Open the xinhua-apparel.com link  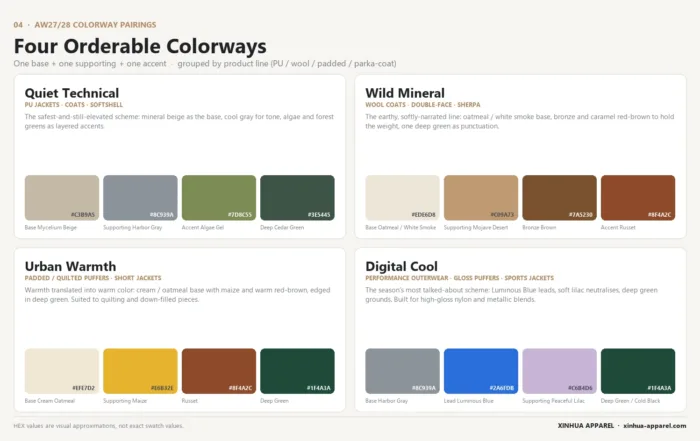point(655,425)
